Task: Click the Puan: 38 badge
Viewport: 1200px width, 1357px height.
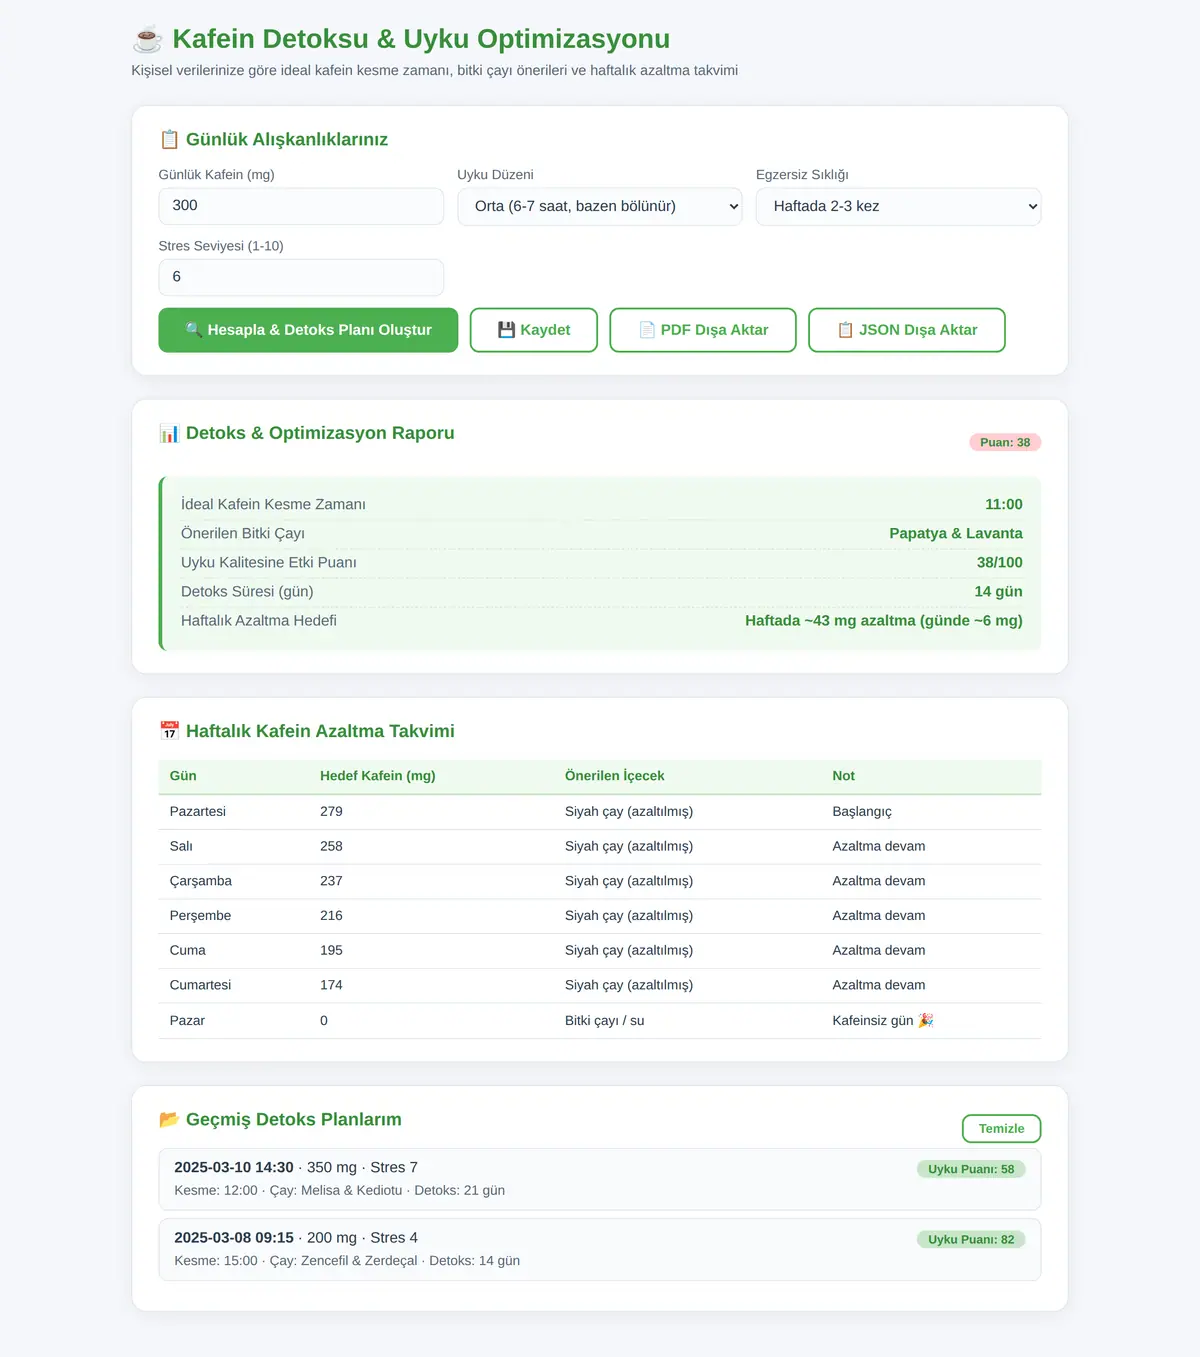Action: click(x=1005, y=442)
